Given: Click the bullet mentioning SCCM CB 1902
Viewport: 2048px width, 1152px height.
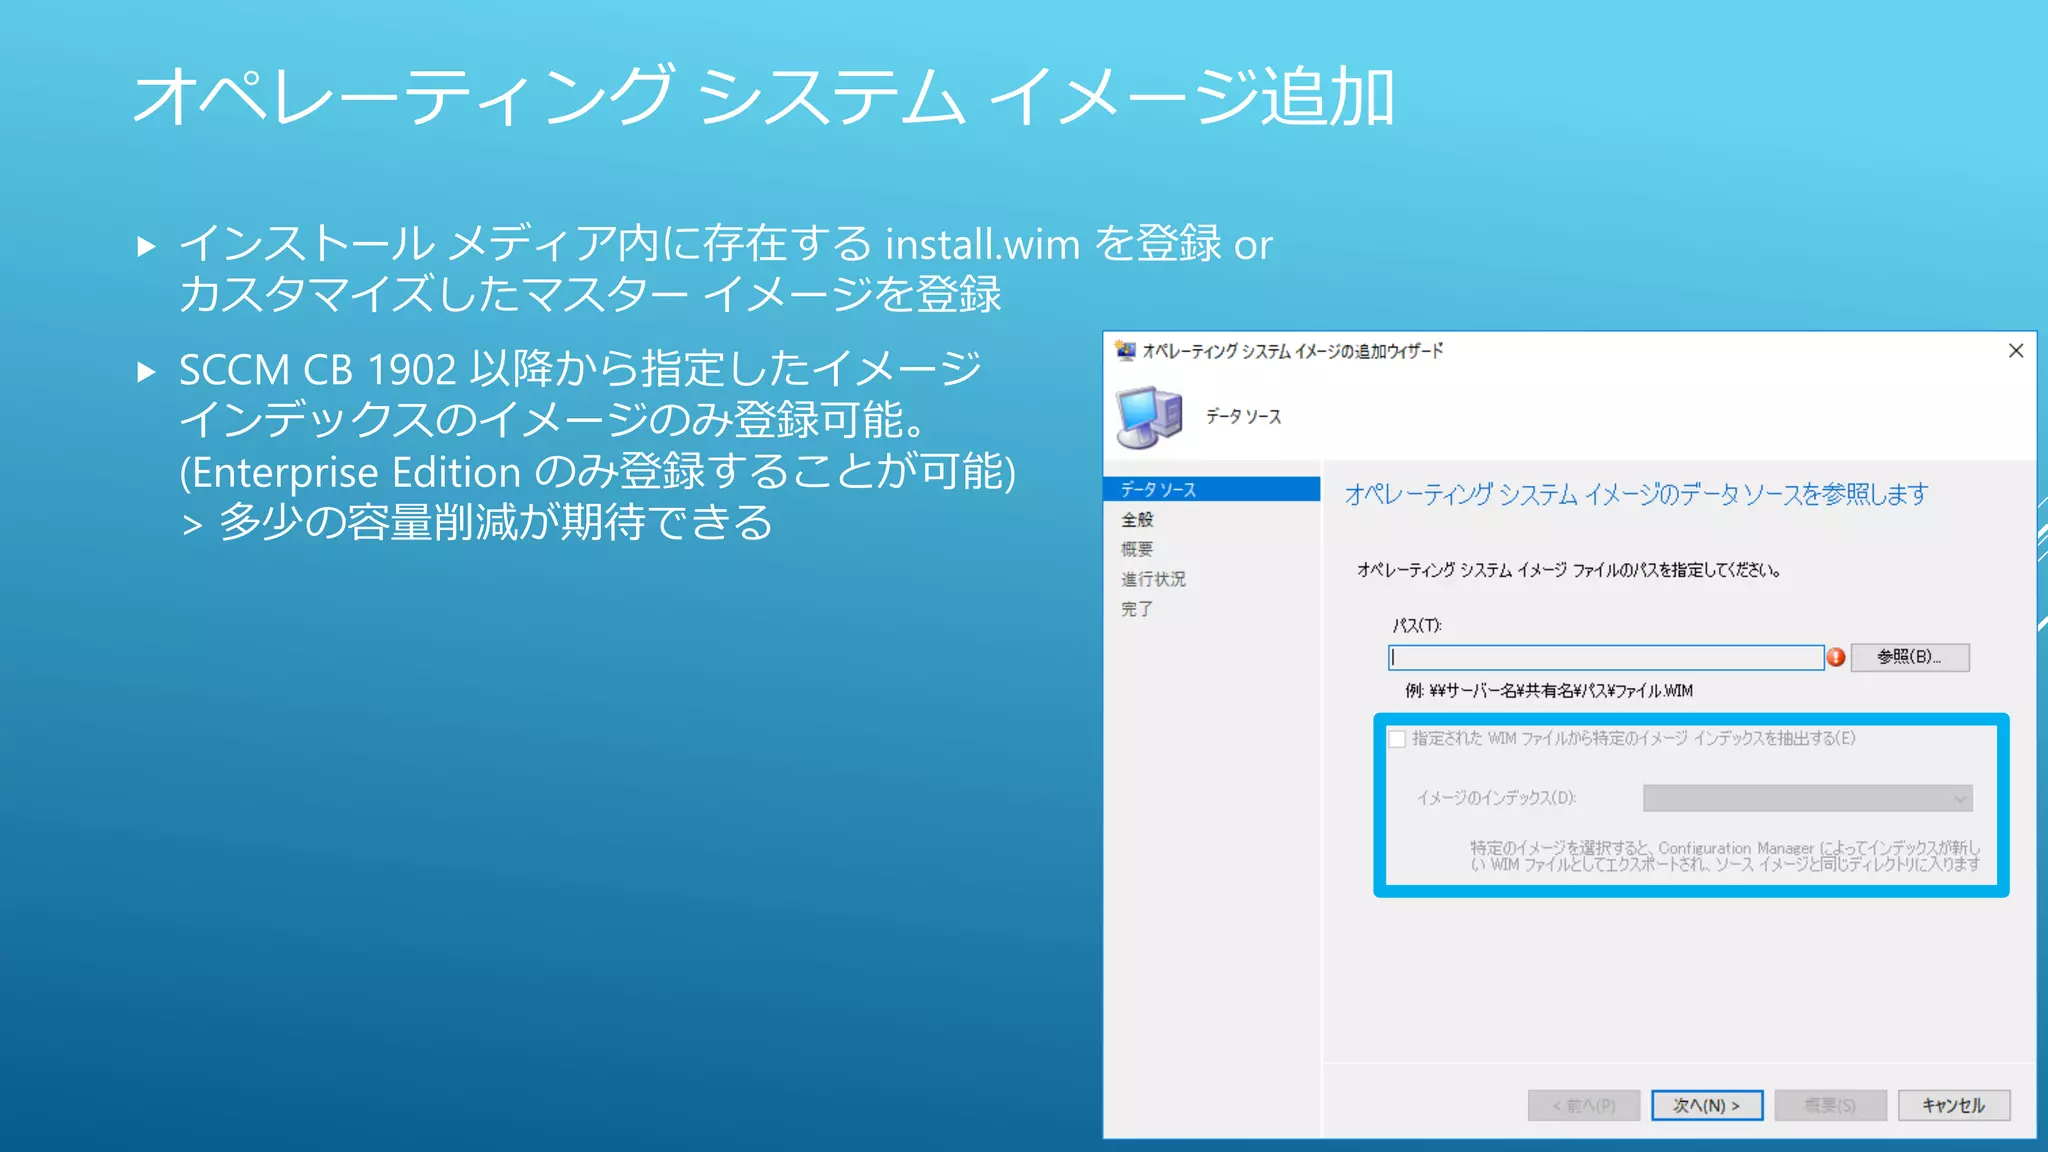Looking at the screenshot, I should tap(597, 445).
